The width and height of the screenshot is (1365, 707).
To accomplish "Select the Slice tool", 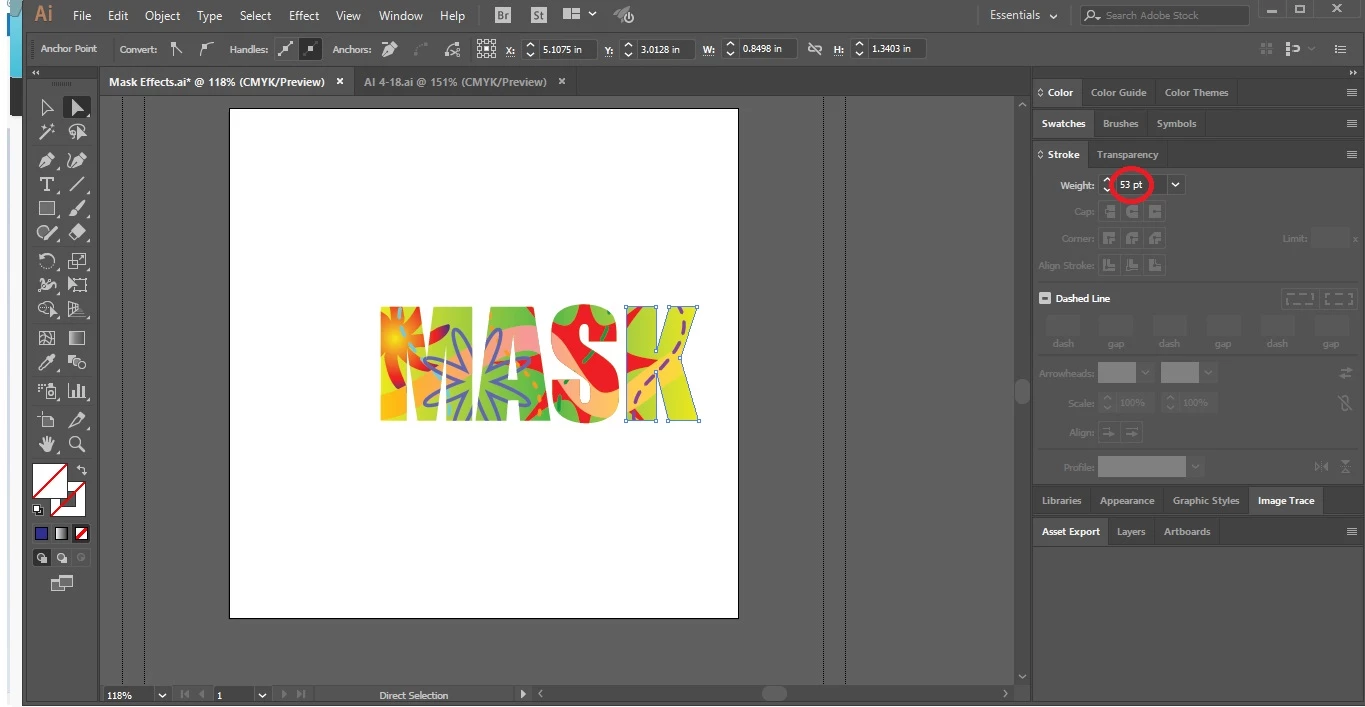I will pos(77,420).
